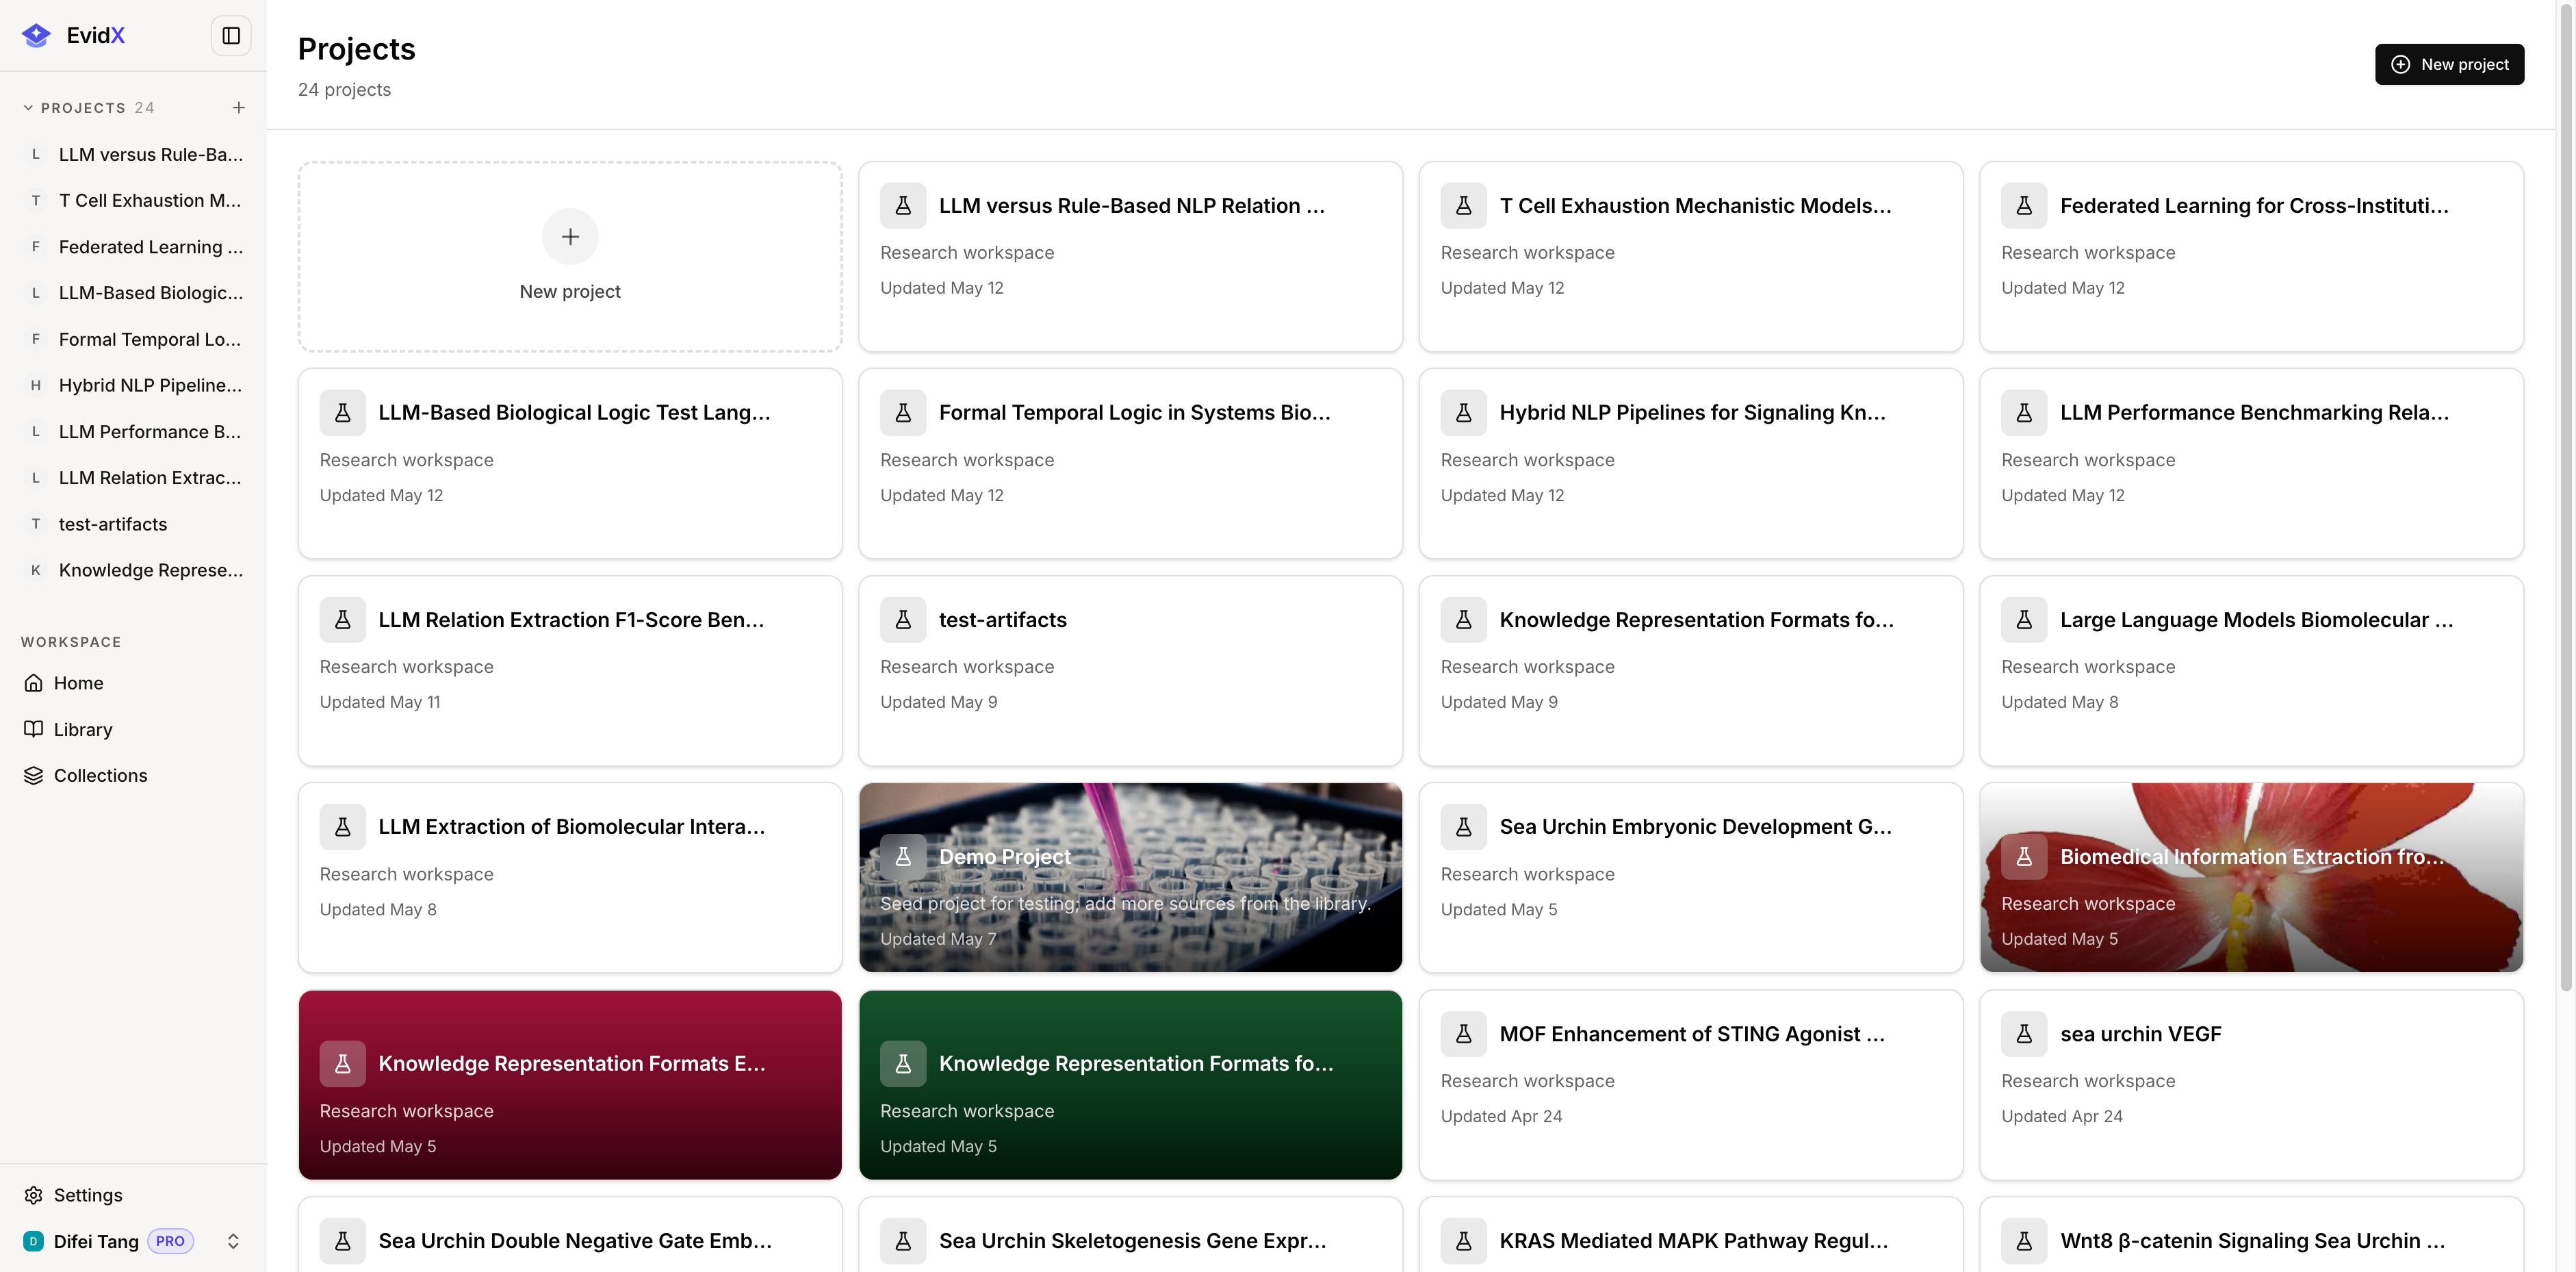Viewport: 2576px width, 1272px height.
Task: Click flask icon on T Cell Exhaustion card
Action: coord(1463,206)
